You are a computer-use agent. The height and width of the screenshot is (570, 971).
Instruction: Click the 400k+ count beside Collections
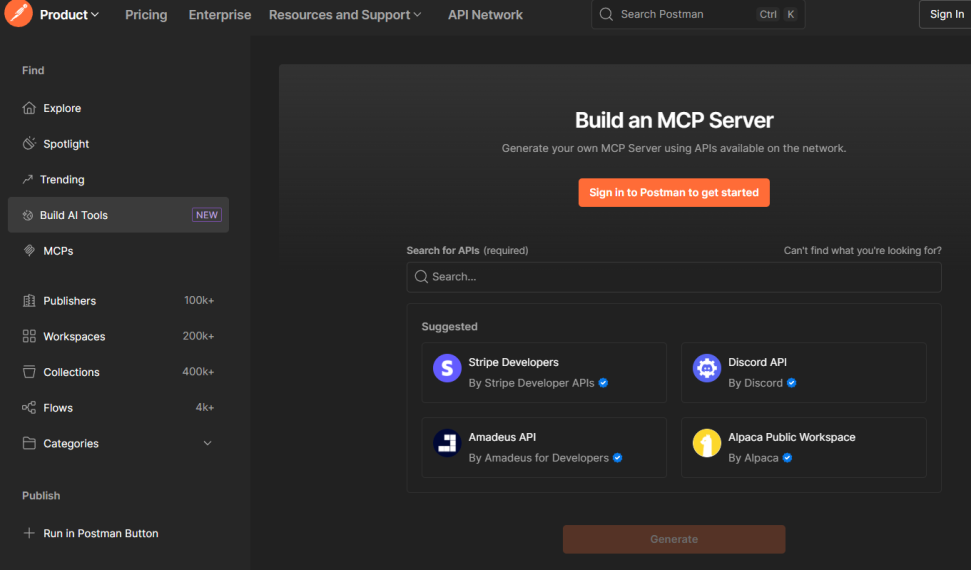[198, 372]
